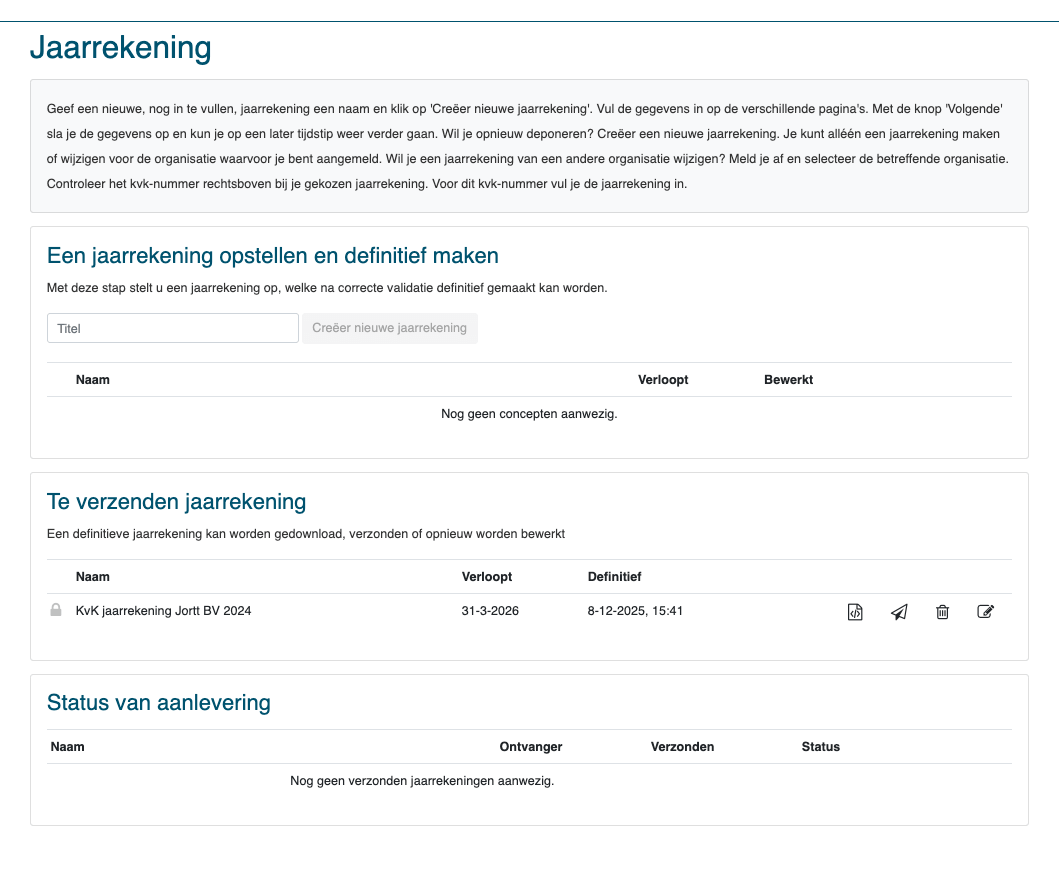Click the Naam header in concepts table

pyautogui.click(x=93, y=380)
